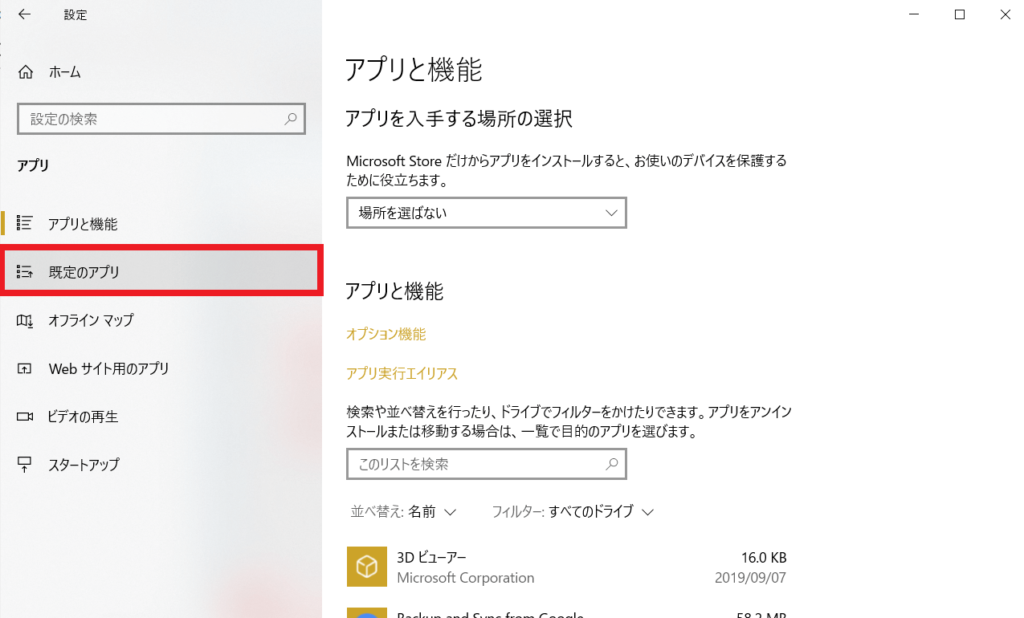Click the magnifier icon in the app list search box
The width and height of the screenshot is (1024, 618).
click(612, 464)
